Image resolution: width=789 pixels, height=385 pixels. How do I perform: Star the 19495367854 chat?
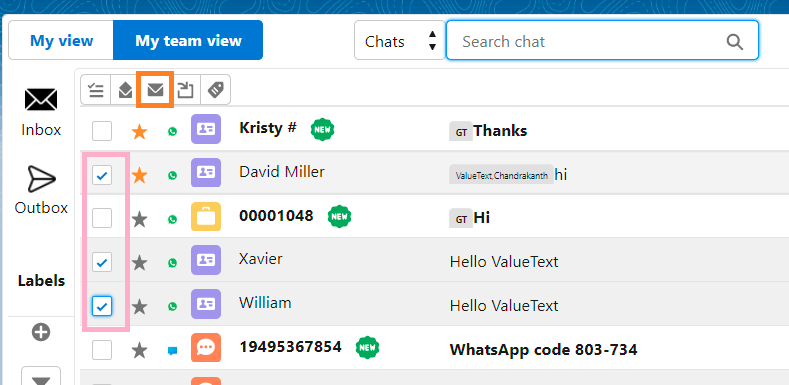(139, 350)
